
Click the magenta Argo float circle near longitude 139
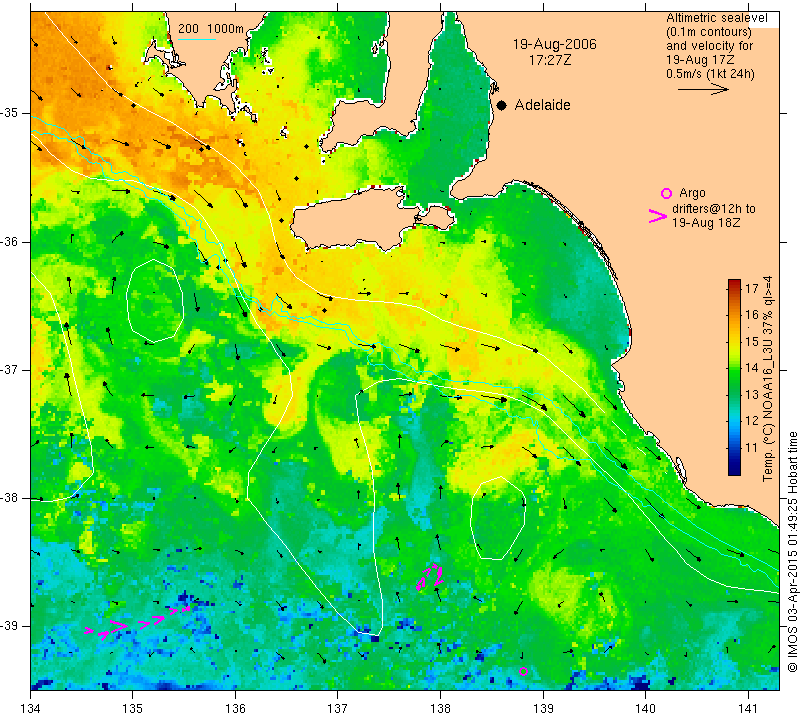(x=523, y=672)
